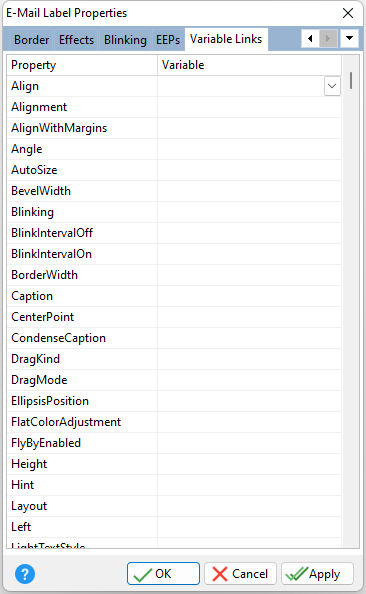The image size is (366, 594).
Task: Apply the label property changes
Action: [317, 574]
